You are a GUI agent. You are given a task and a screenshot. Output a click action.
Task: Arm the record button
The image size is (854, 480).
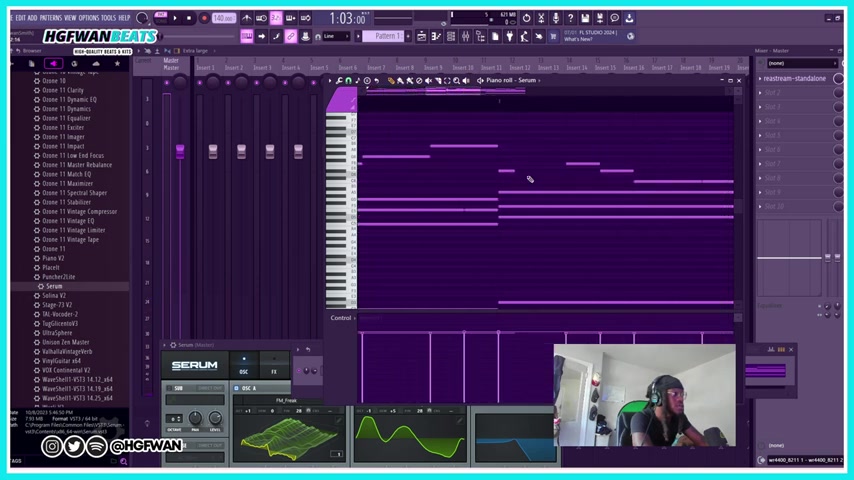click(x=204, y=18)
